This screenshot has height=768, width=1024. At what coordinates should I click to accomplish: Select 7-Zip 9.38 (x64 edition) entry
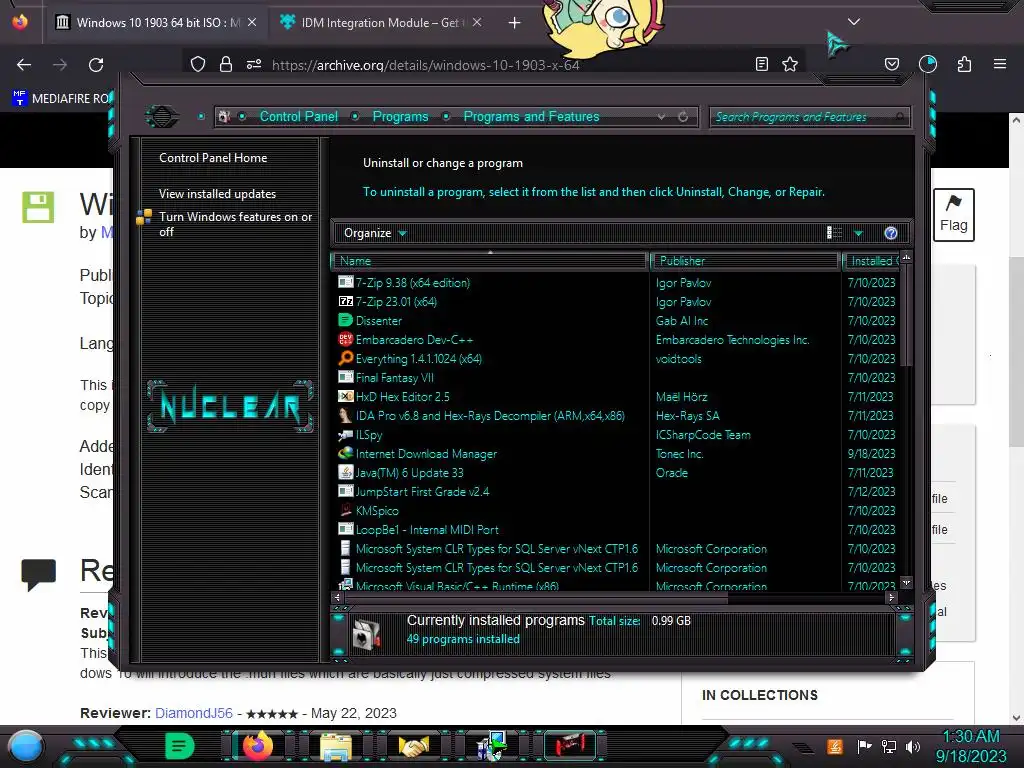click(x=413, y=283)
